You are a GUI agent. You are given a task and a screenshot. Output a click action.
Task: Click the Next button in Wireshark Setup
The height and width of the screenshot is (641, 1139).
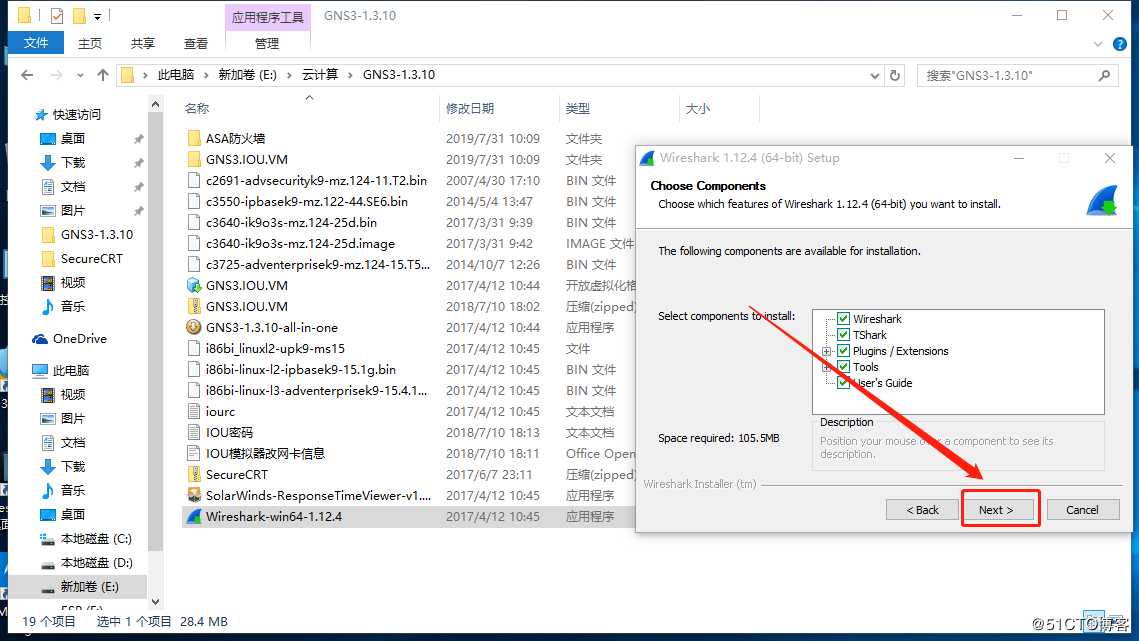pyautogui.click(x=996, y=509)
